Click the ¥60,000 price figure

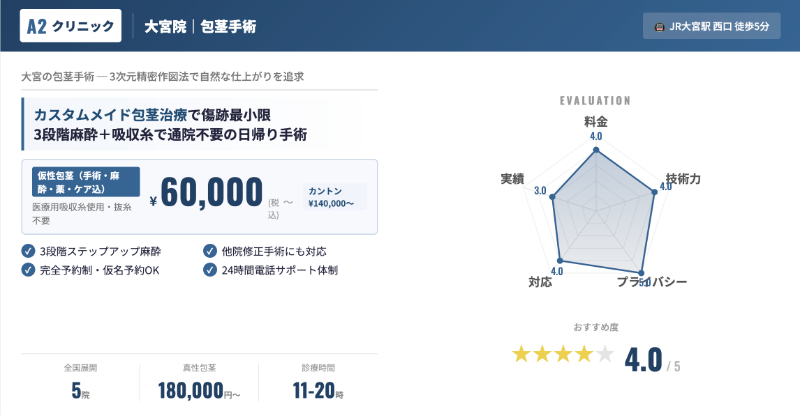coord(212,194)
